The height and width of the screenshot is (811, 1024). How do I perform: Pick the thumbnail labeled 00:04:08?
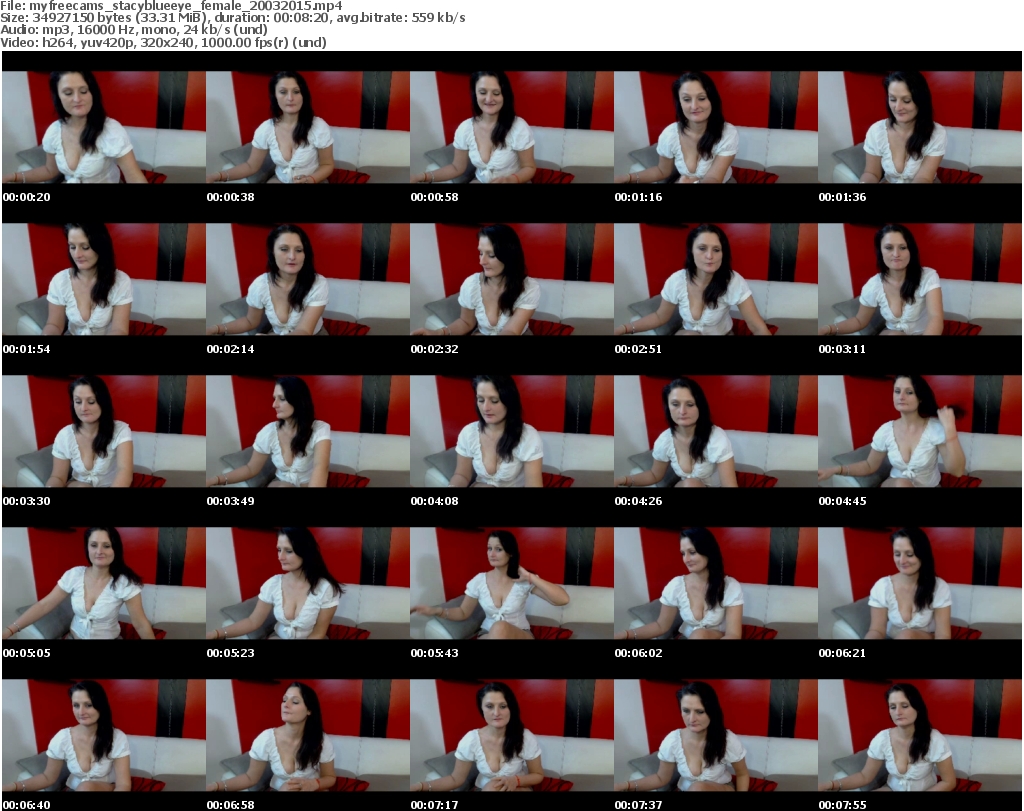pos(511,431)
